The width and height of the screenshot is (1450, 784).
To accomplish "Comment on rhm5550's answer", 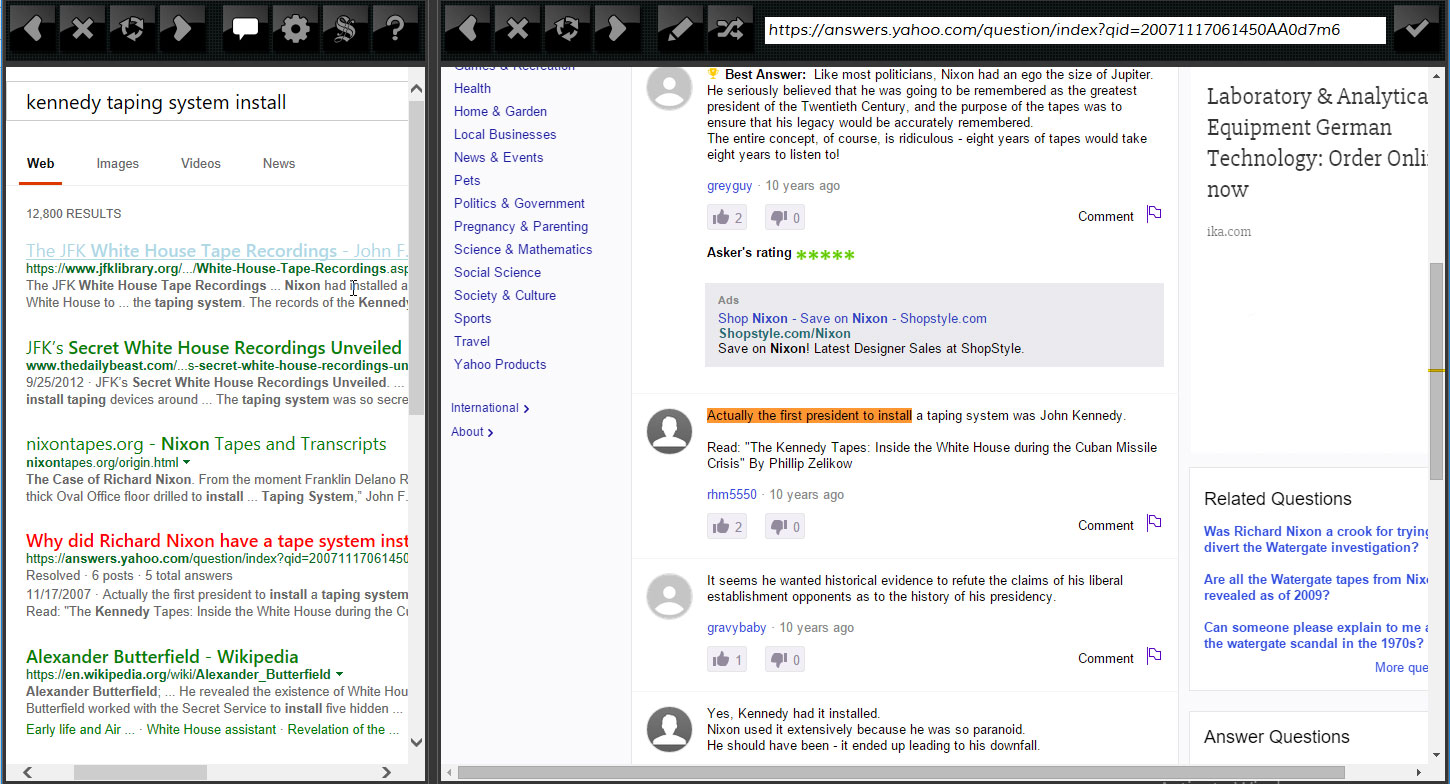I will coord(1106,525).
